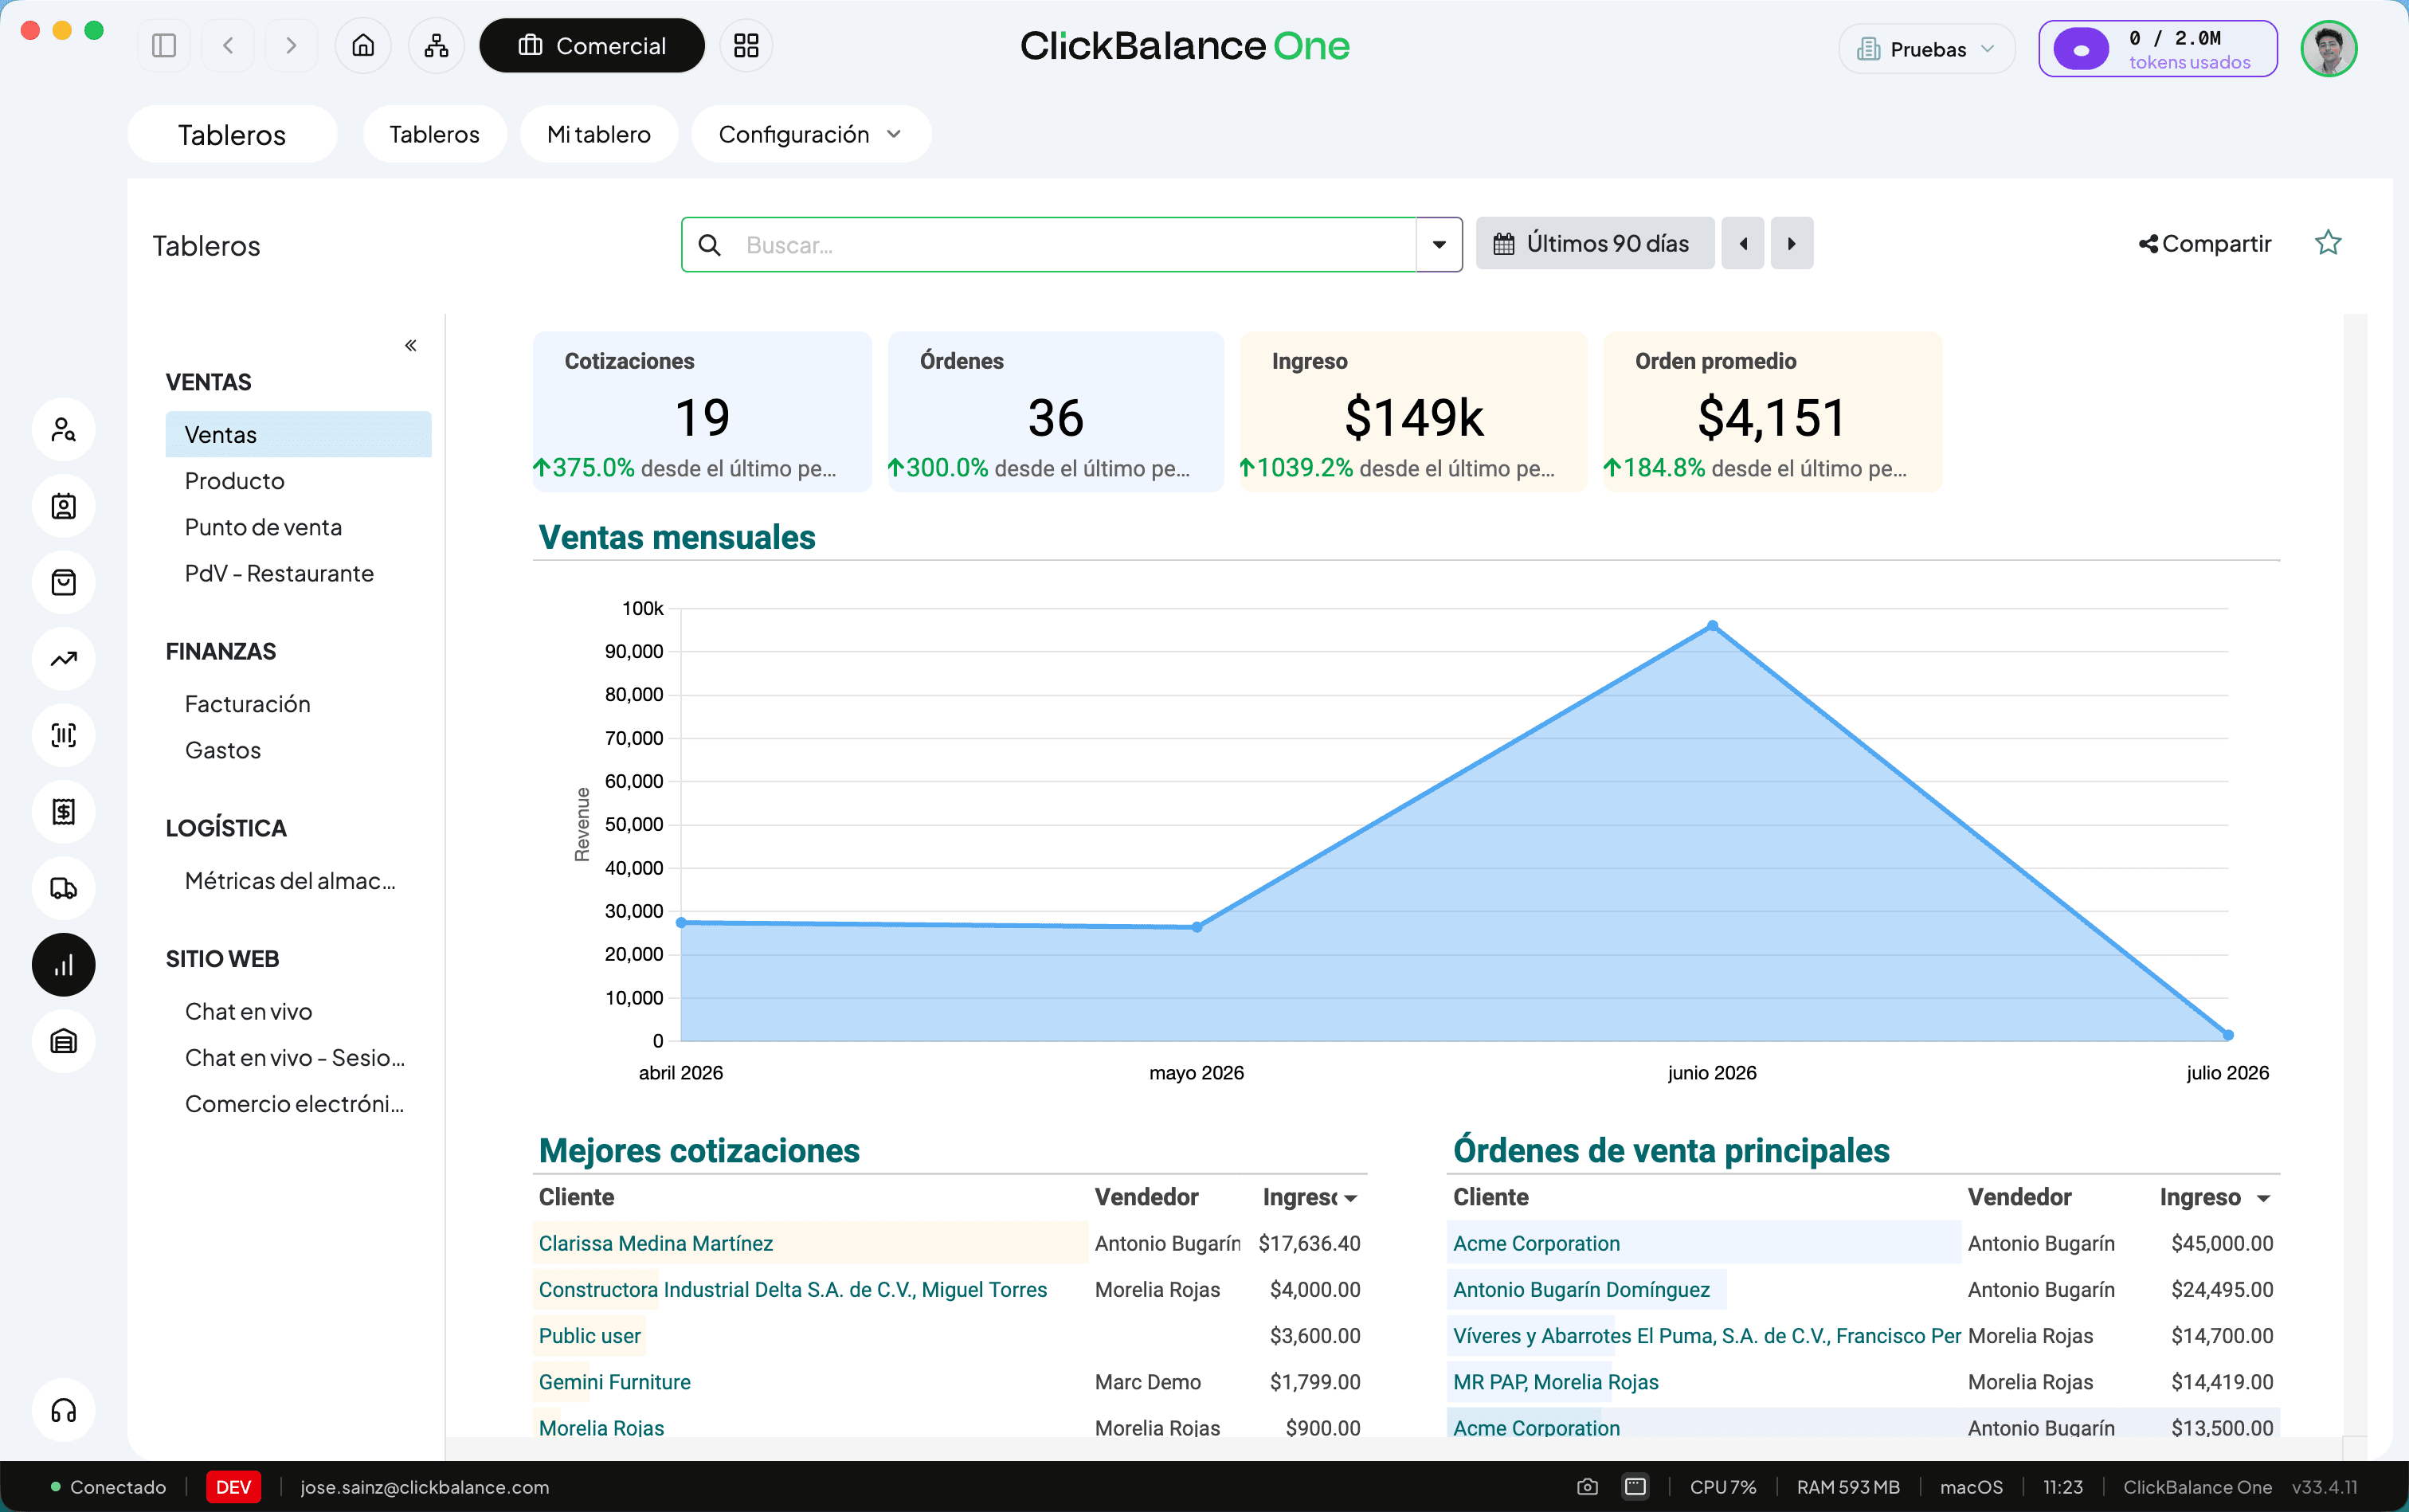Toggle the sidebar panel icon

point(164,46)
